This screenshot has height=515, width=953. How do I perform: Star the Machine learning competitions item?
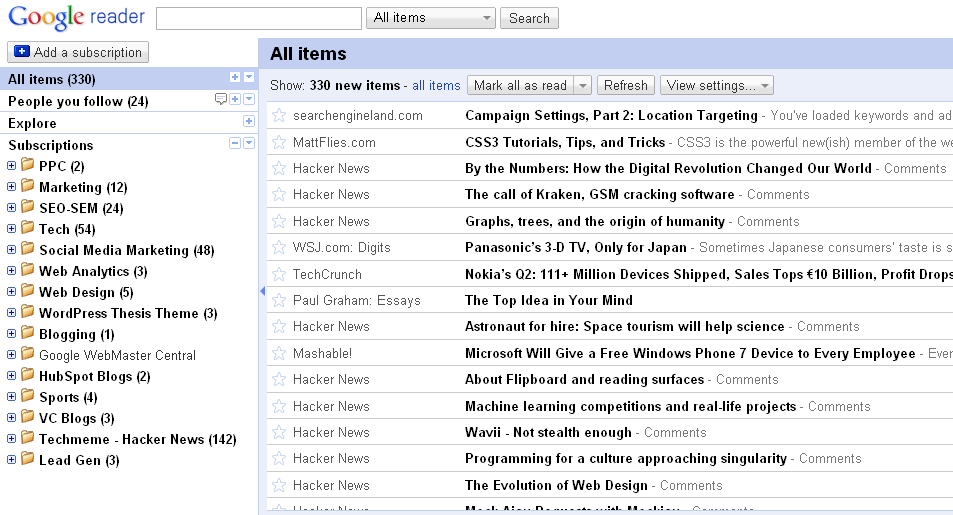click(x=279, y=406)
